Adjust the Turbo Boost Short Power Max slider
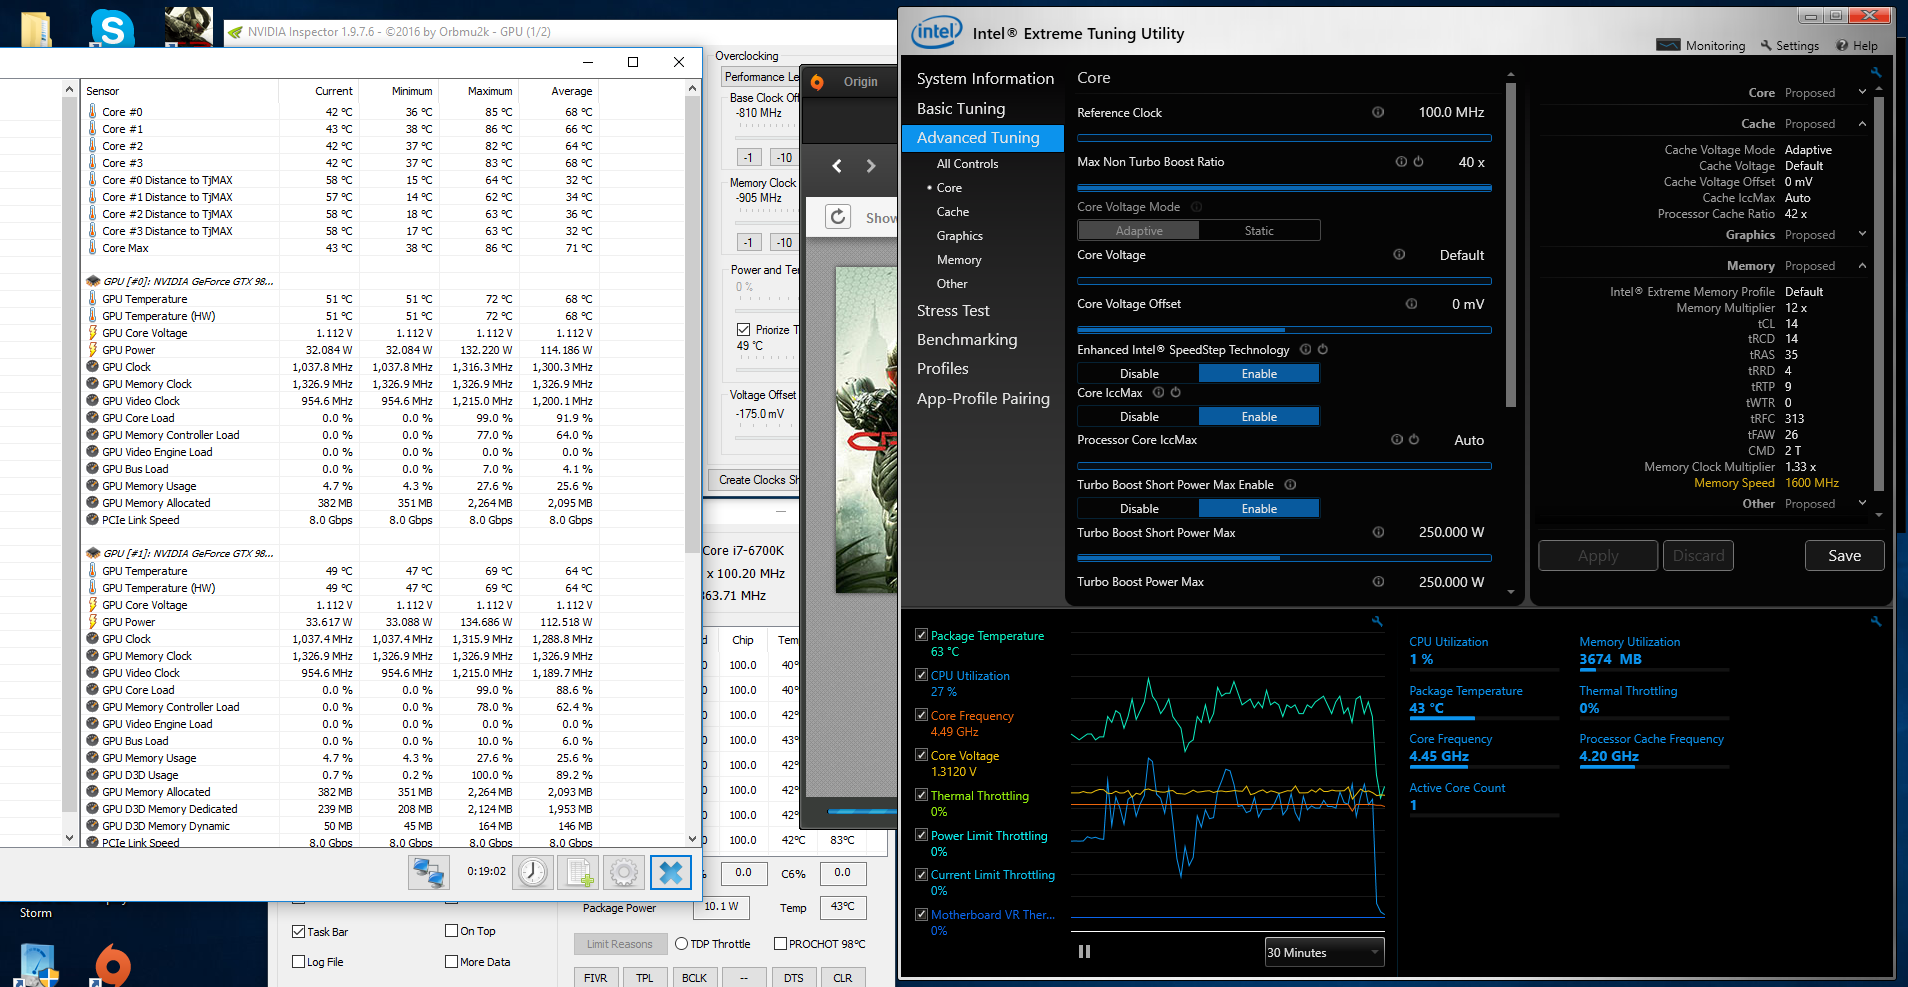Viewport: 1908px width, 987px height. [1284, 557]
